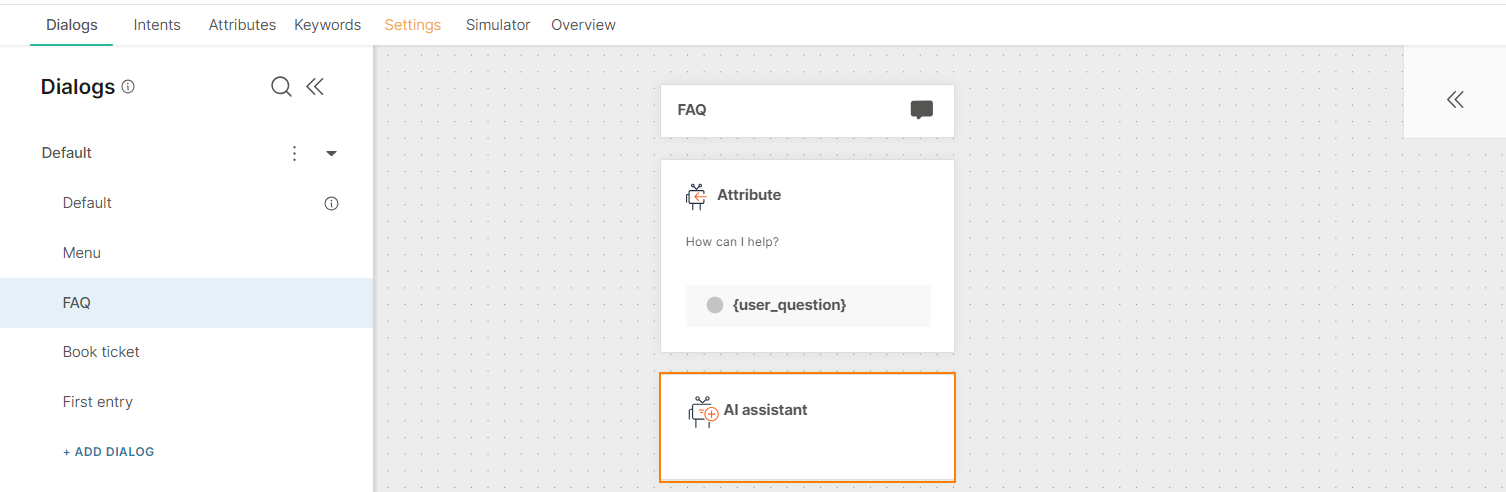The width and height of the screenshot is (1506, 492).
Task: Click the info icon next to Dialogs heading
Action: [128, 87]
